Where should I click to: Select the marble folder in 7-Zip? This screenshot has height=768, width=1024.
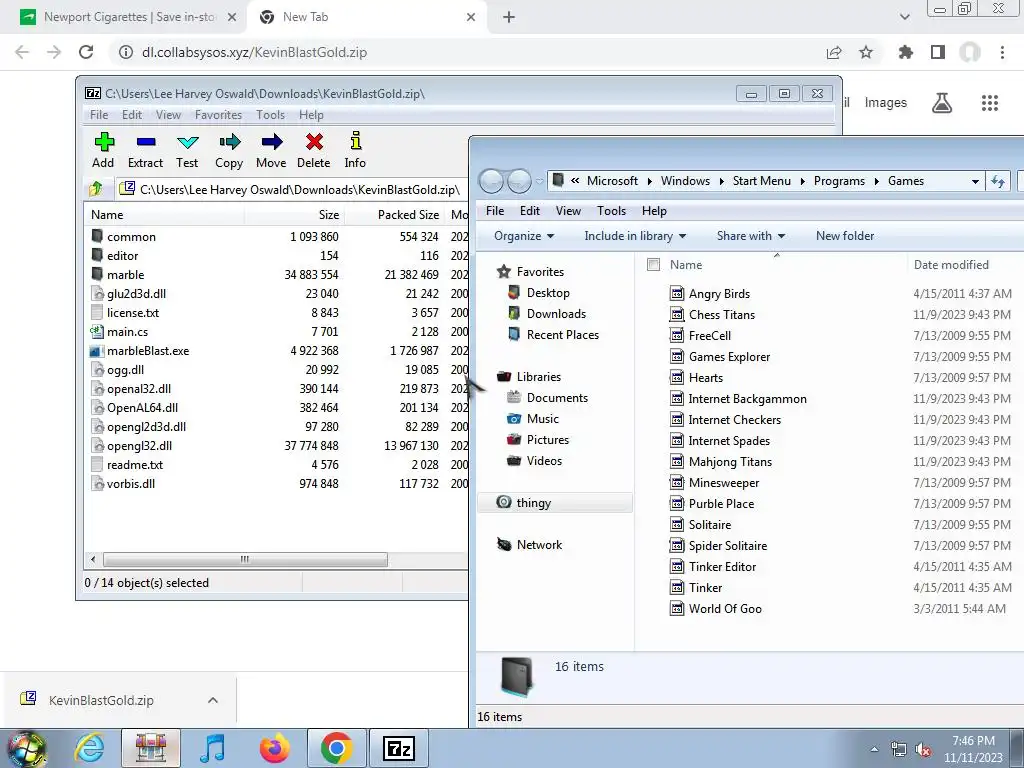[x=125, y=275]
